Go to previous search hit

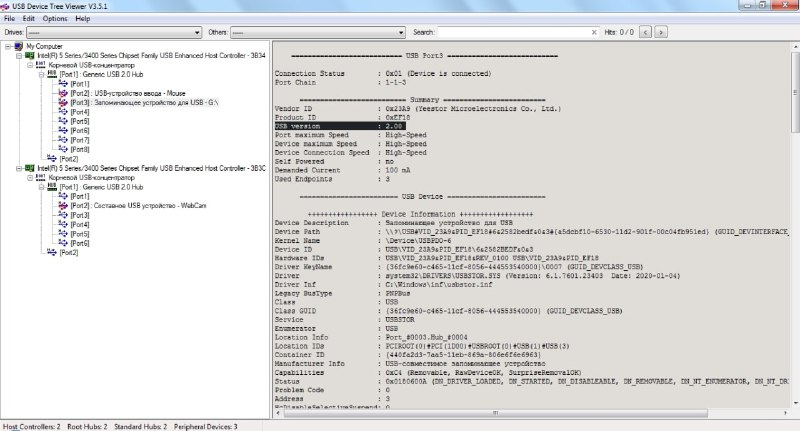[x=645, y=32]
